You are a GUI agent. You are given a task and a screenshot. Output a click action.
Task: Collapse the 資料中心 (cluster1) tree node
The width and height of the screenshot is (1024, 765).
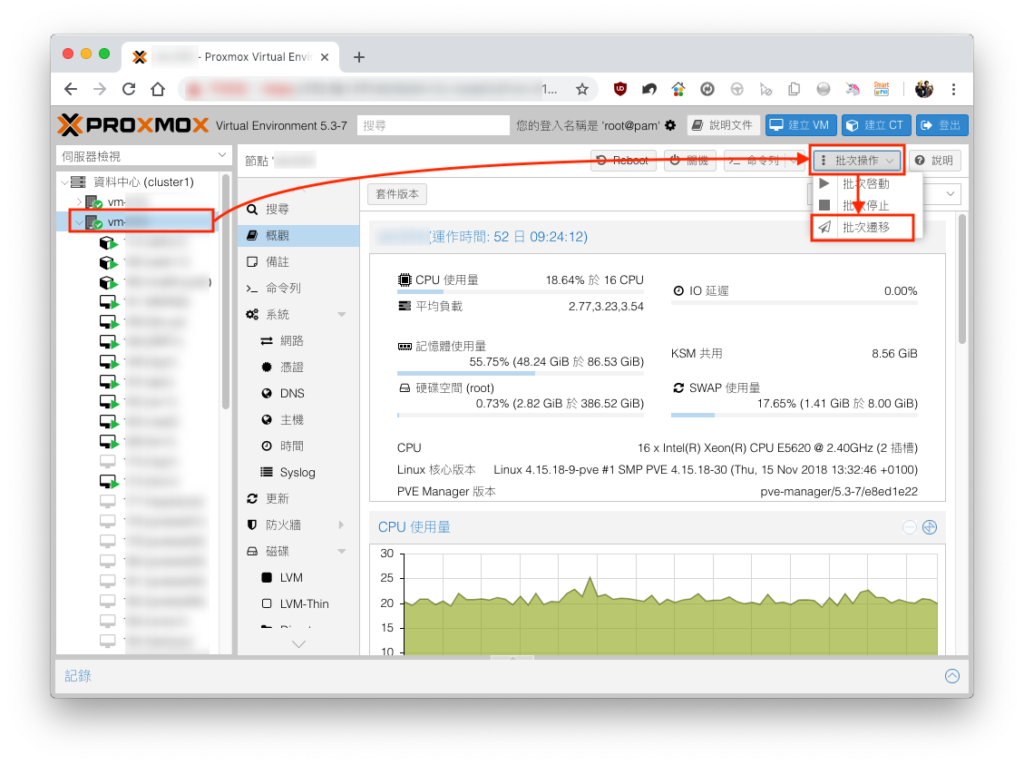point(64,182)
